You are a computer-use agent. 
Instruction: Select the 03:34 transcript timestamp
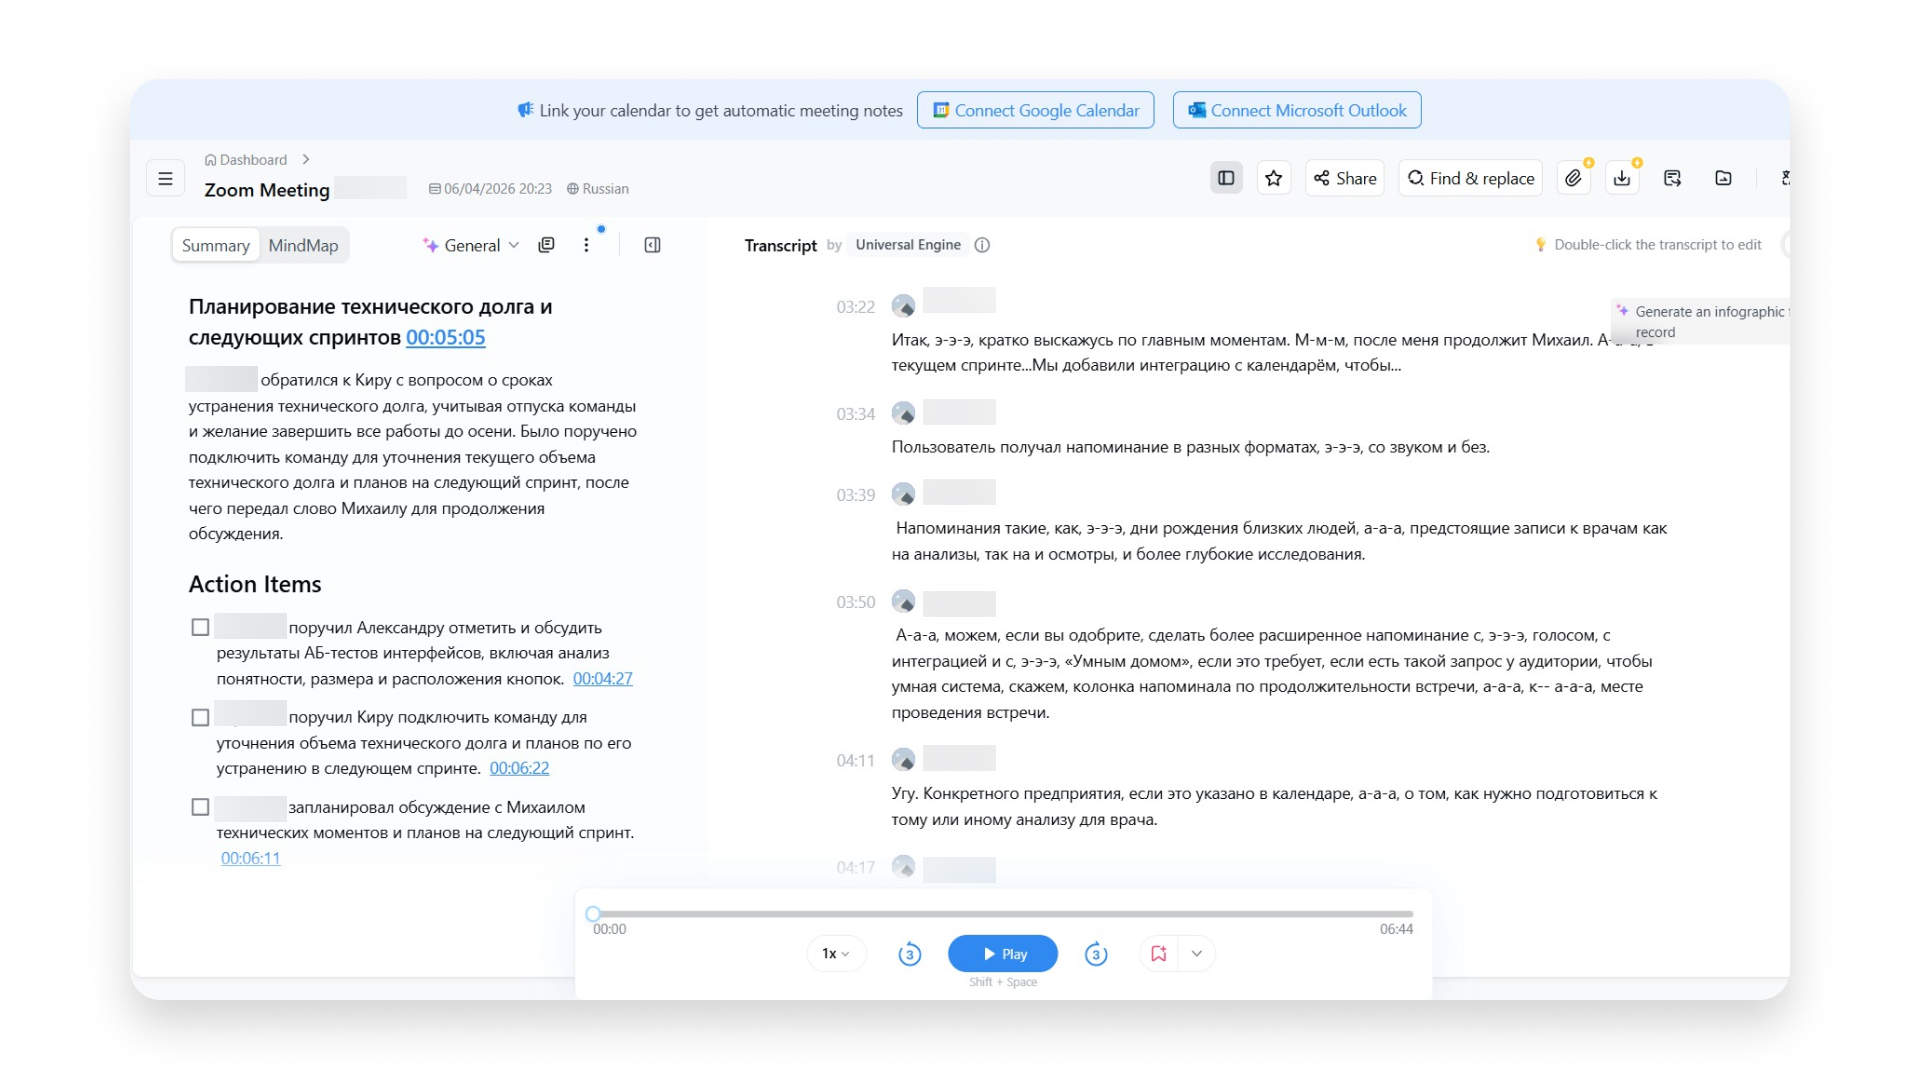click(855, 414)
